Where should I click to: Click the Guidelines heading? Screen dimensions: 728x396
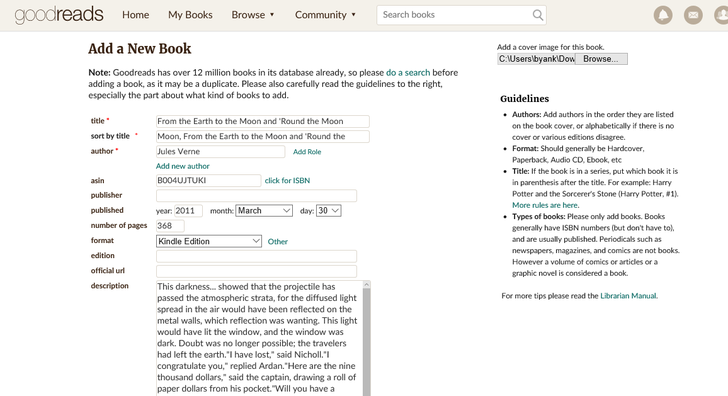[525, 98]
